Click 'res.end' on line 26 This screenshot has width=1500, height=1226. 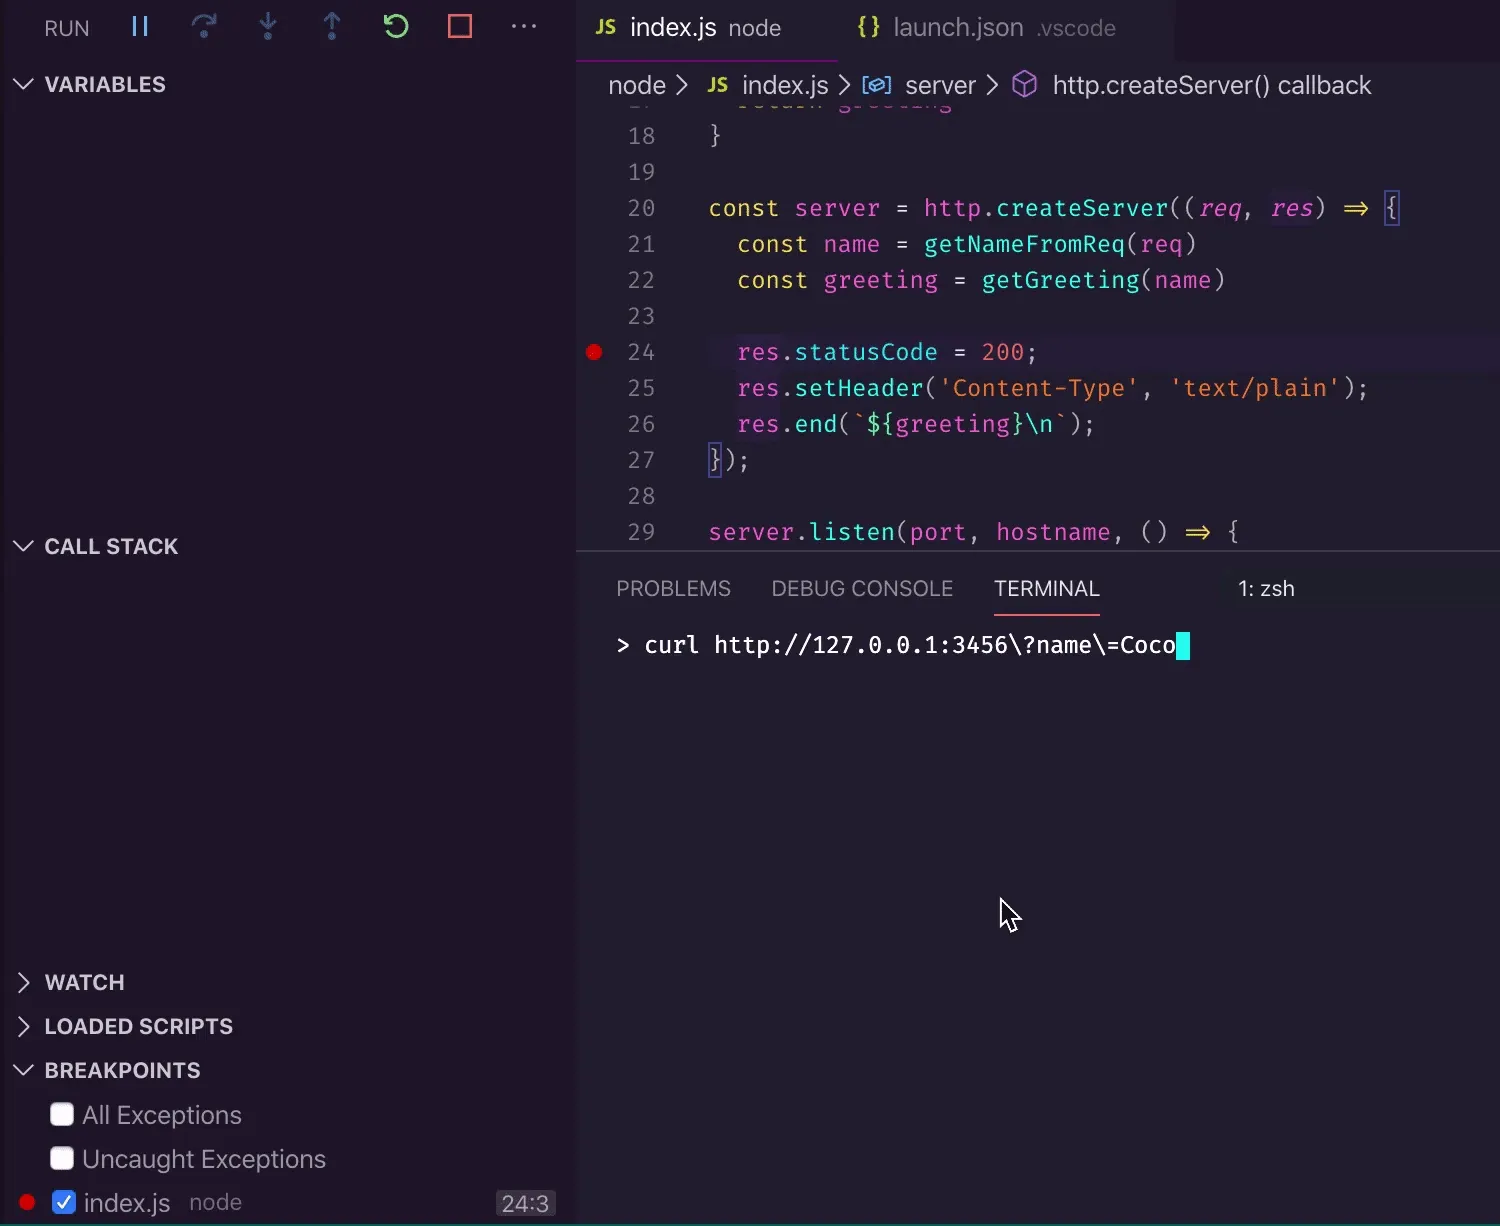click(x=787, y=424)
